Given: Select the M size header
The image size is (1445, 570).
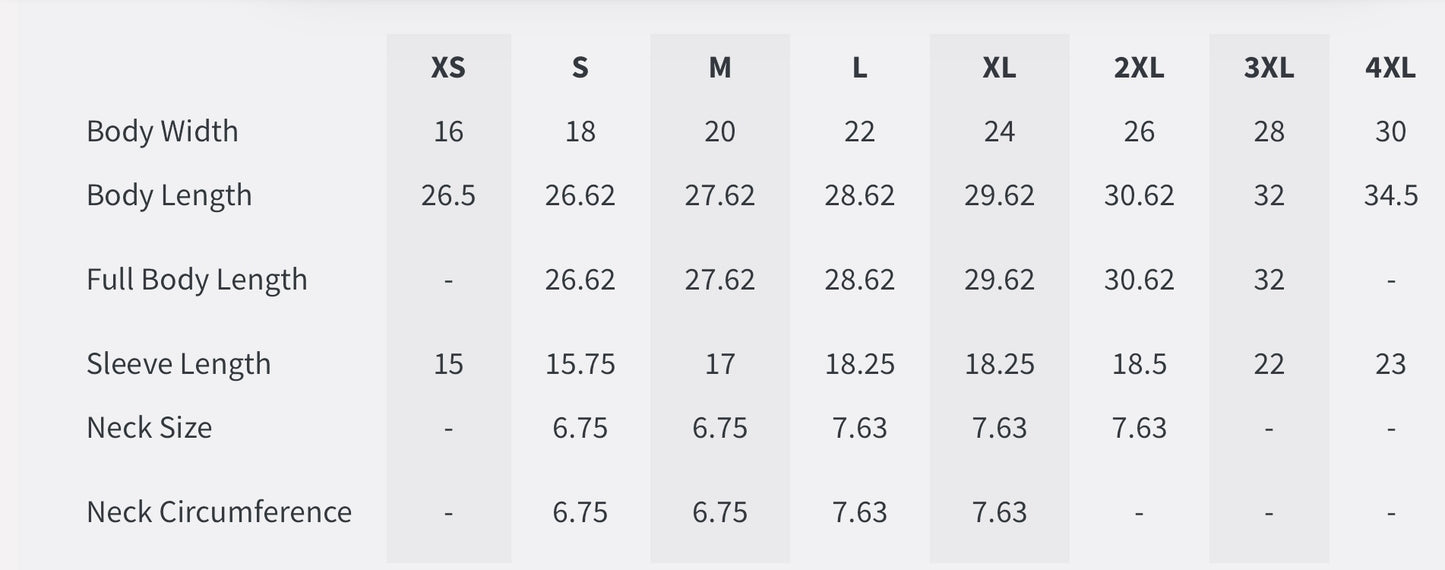Looking at the screenshot, I should coord(720,68).
